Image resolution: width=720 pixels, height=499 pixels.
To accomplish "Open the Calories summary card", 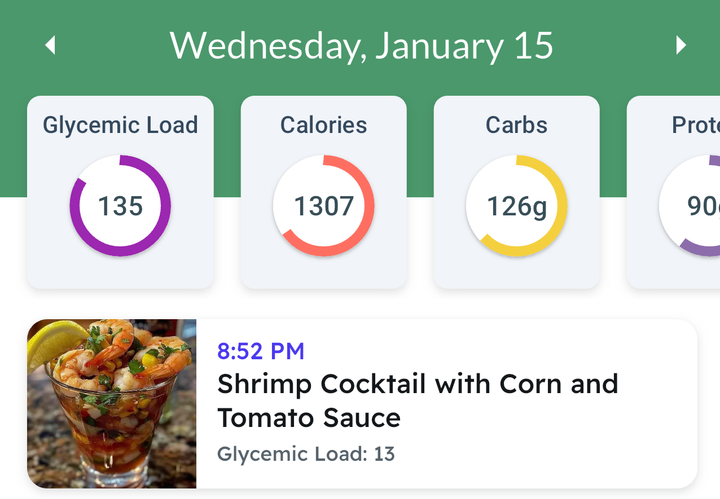I will click(x=324, y=192).
